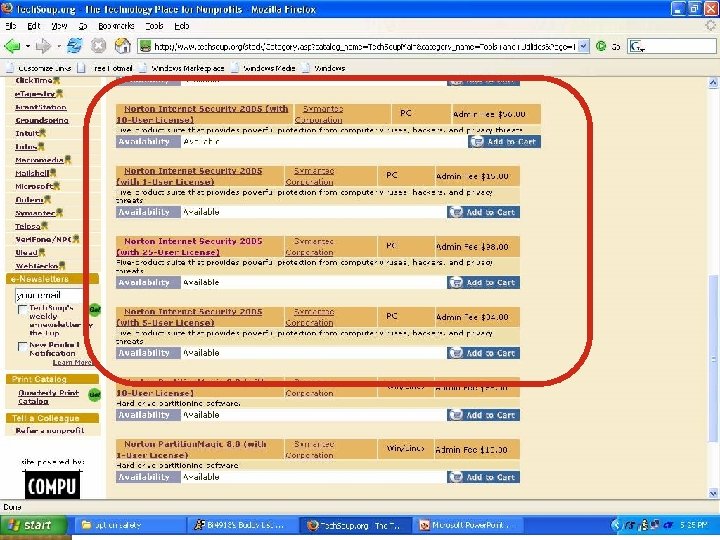Open Norton PartitionMagic 8.0 1-User License link
This screenshot has height=540, width=720.
pos(191,450)
